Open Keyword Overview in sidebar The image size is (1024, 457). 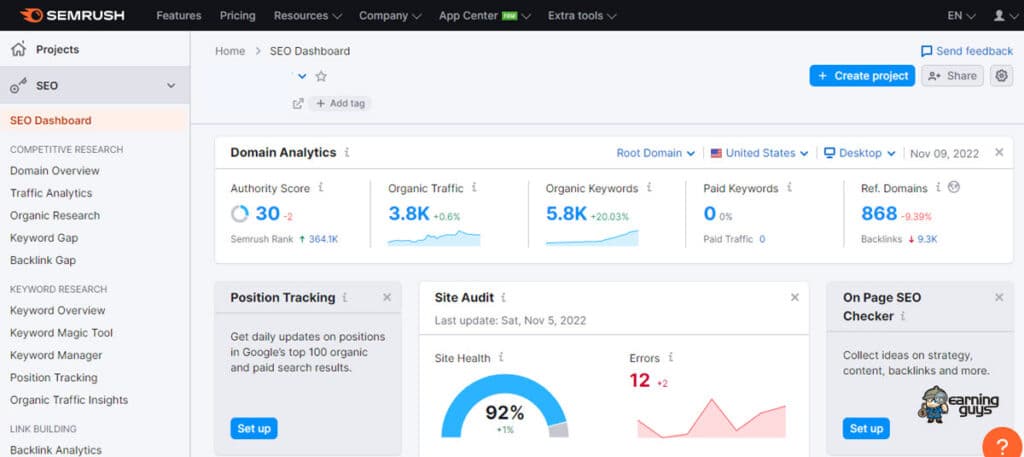click(x=57, y=310)
